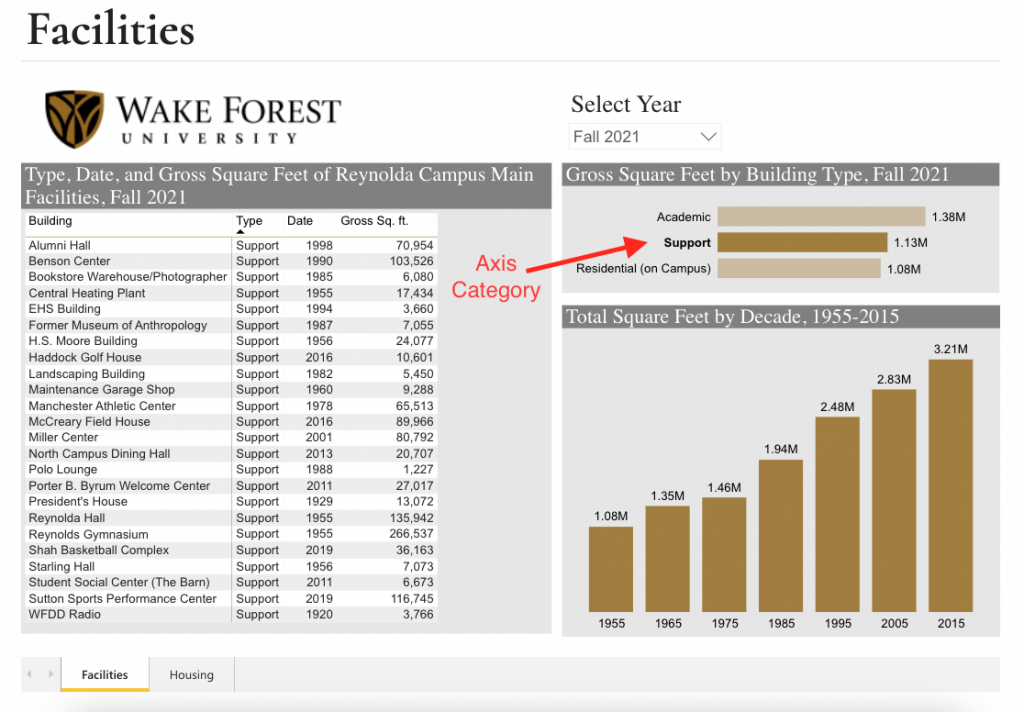Click the Residential (on Campus) axis label
This screenshot has width=1024, height=712.
click(643, 268)
